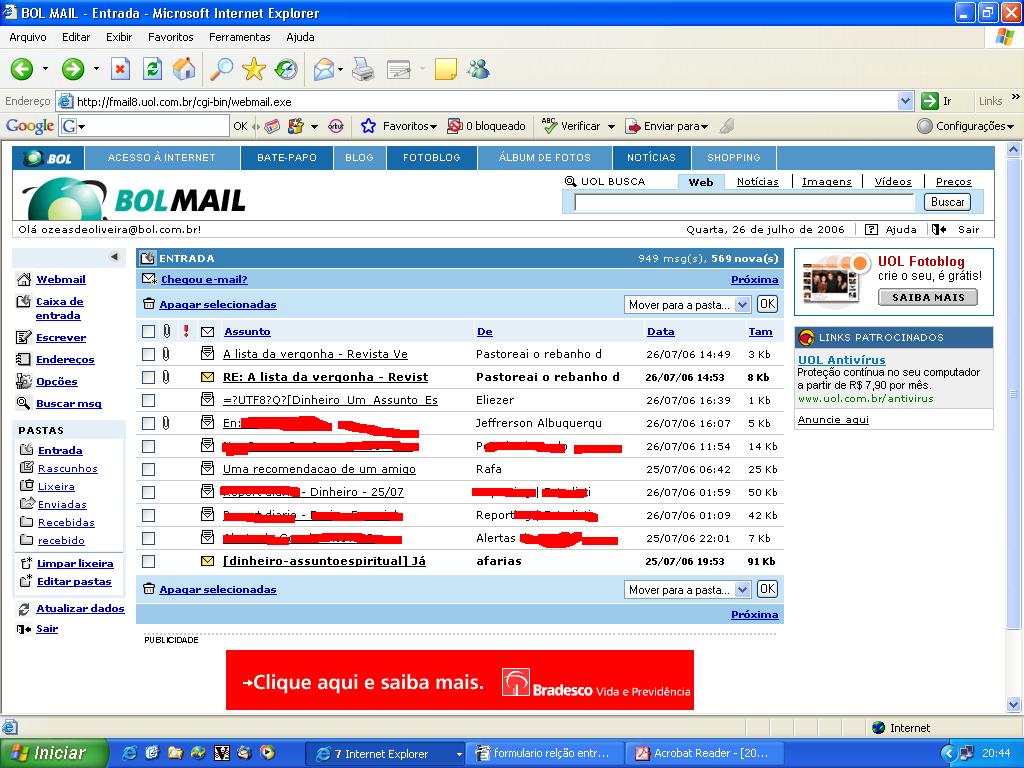
Task: Open the top 'Mover para a pasta...' dropdown
Action: 687,304
